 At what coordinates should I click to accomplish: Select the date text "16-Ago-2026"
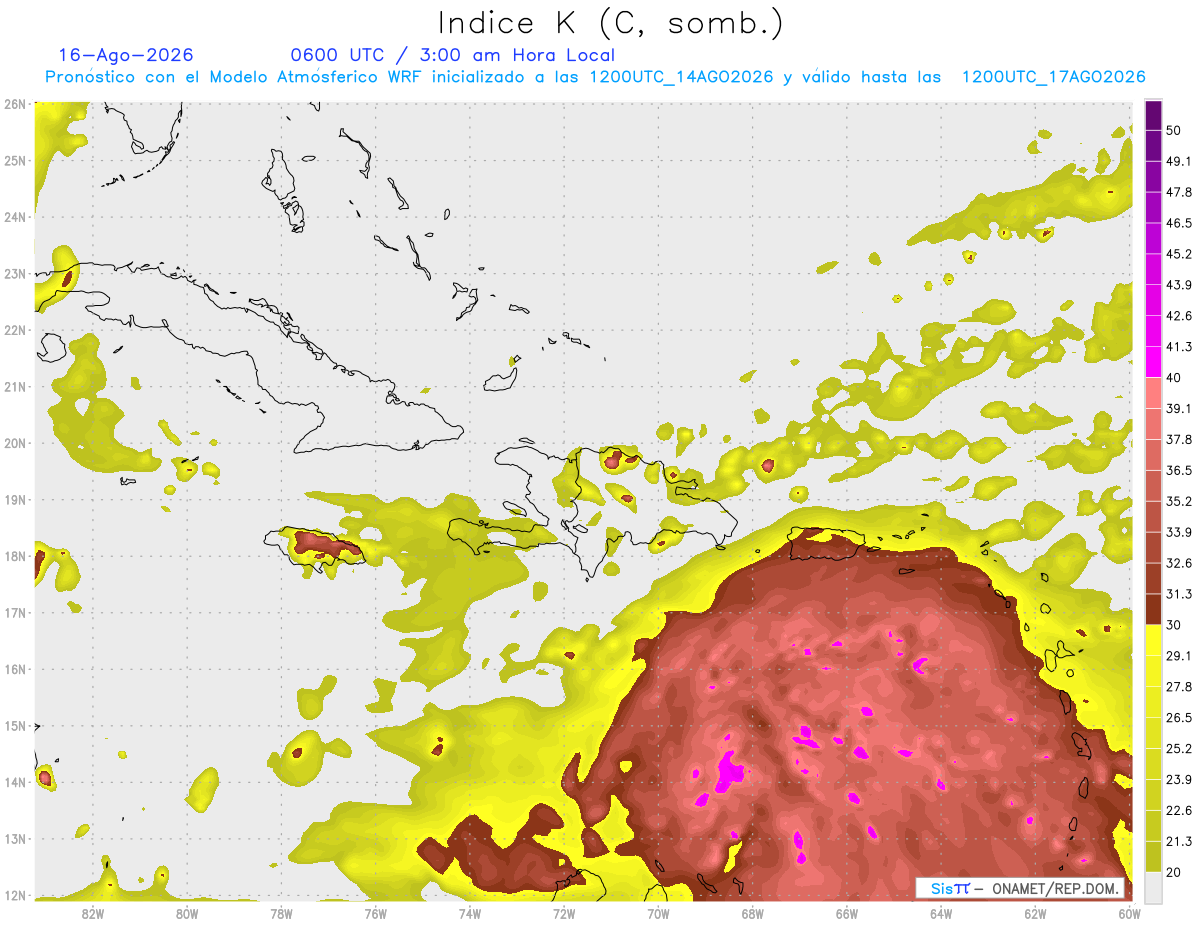pos(126,55)
